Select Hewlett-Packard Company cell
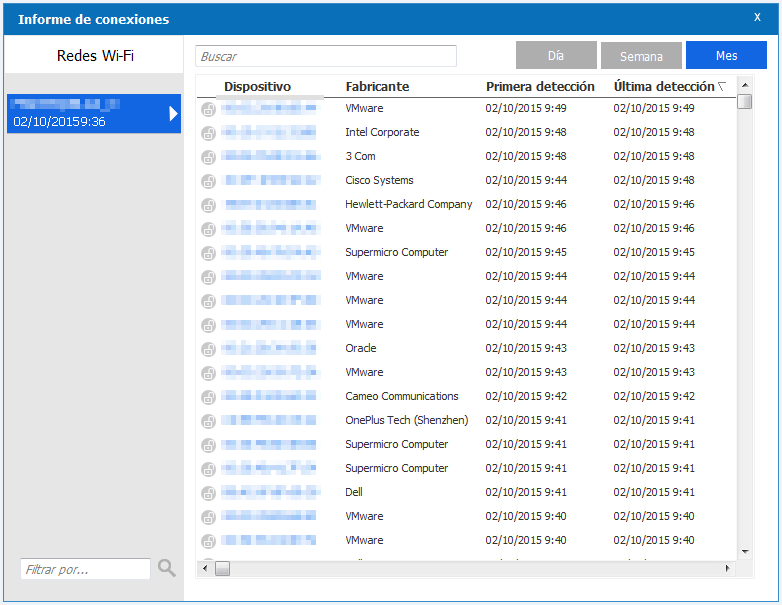The width and height of the screenshot is (782, 605). click(408, 204)
